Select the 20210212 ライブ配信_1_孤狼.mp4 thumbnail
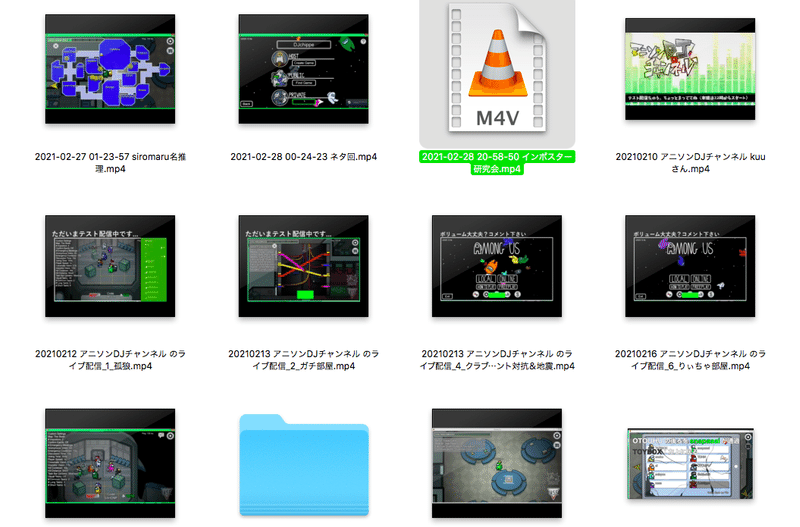The width and height of the screenshot is (800, 527). pyautogui.click(x=110, y=266)
